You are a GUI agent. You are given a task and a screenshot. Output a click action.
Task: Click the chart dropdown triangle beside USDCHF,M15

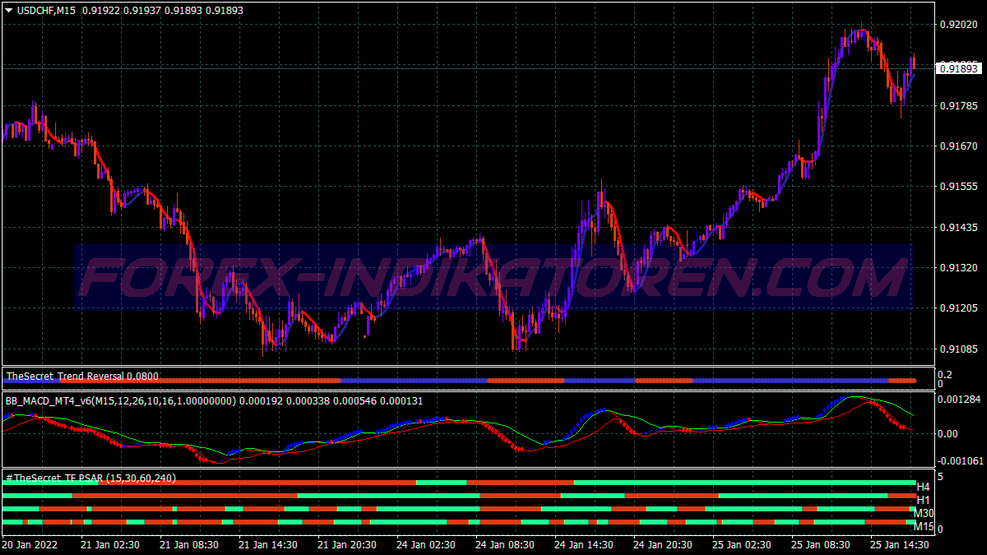[9, 10]
